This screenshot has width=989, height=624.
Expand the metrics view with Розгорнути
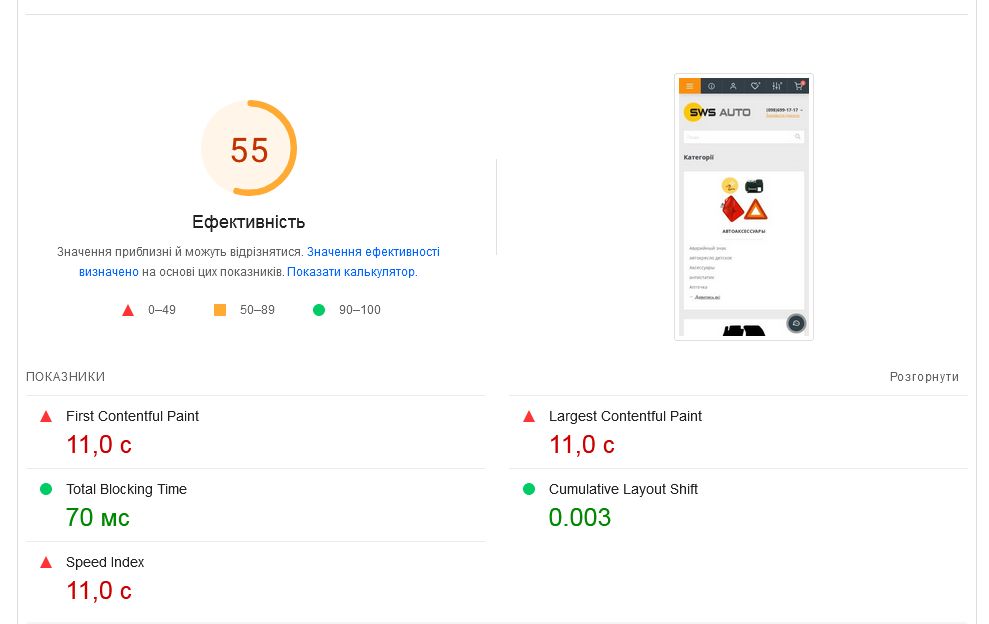[x=924, y=377]
